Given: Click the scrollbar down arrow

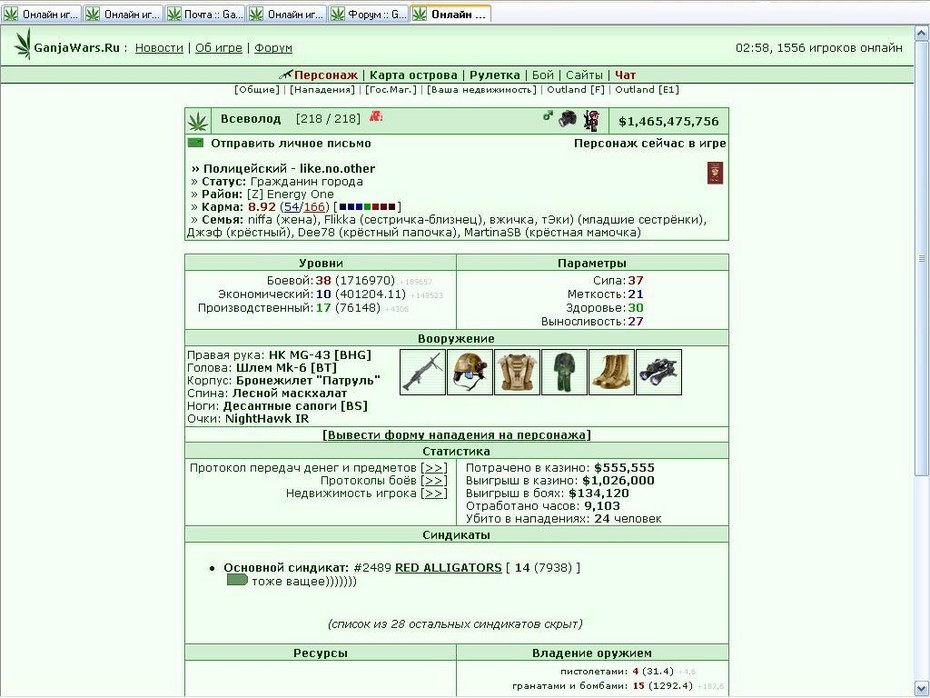Looking at the screenshot, I should point(922,689).
